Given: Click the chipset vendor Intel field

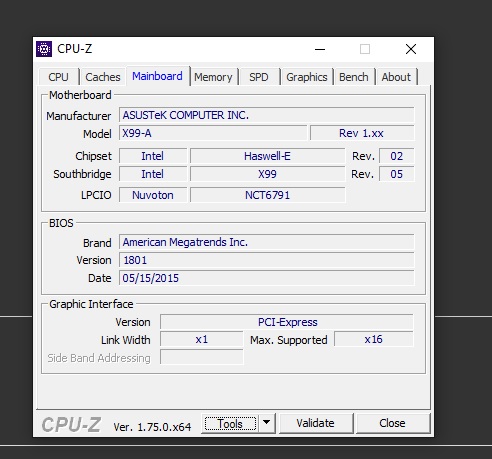Looking at the screenshot, I should (153, 156).
